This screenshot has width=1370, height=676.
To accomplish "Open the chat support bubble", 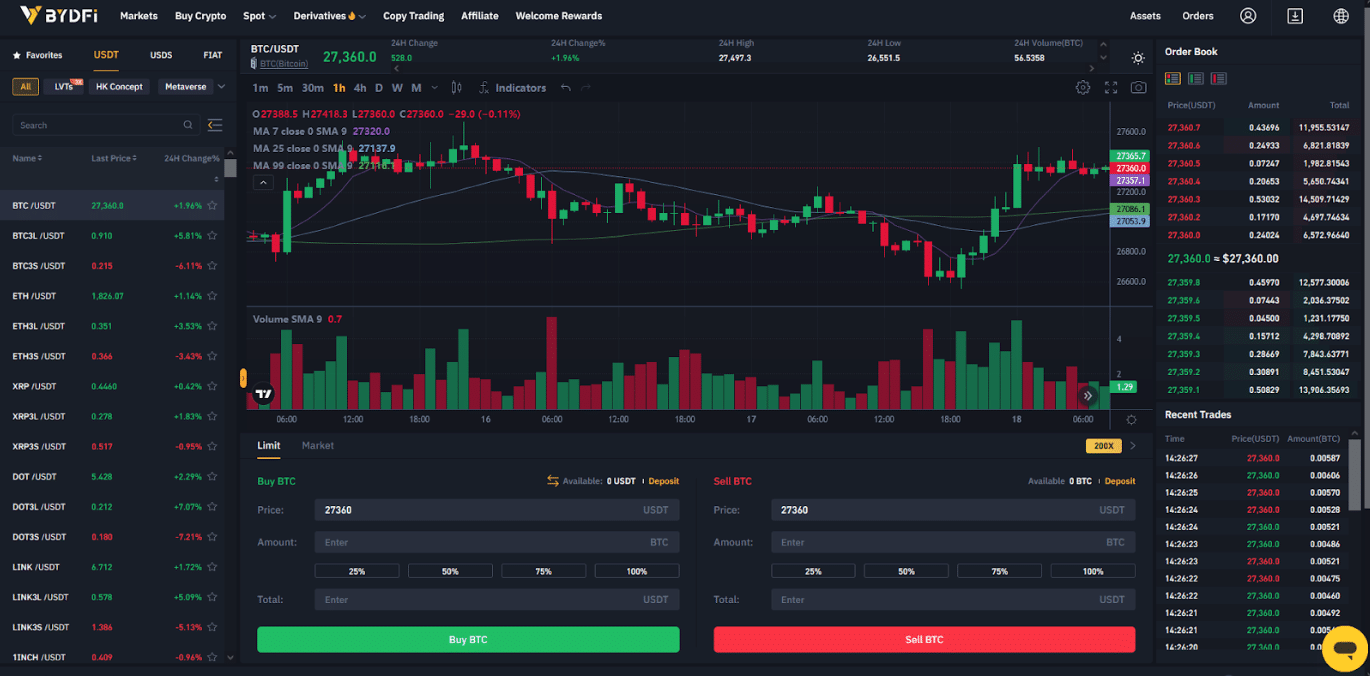I will click(1345, 648).
